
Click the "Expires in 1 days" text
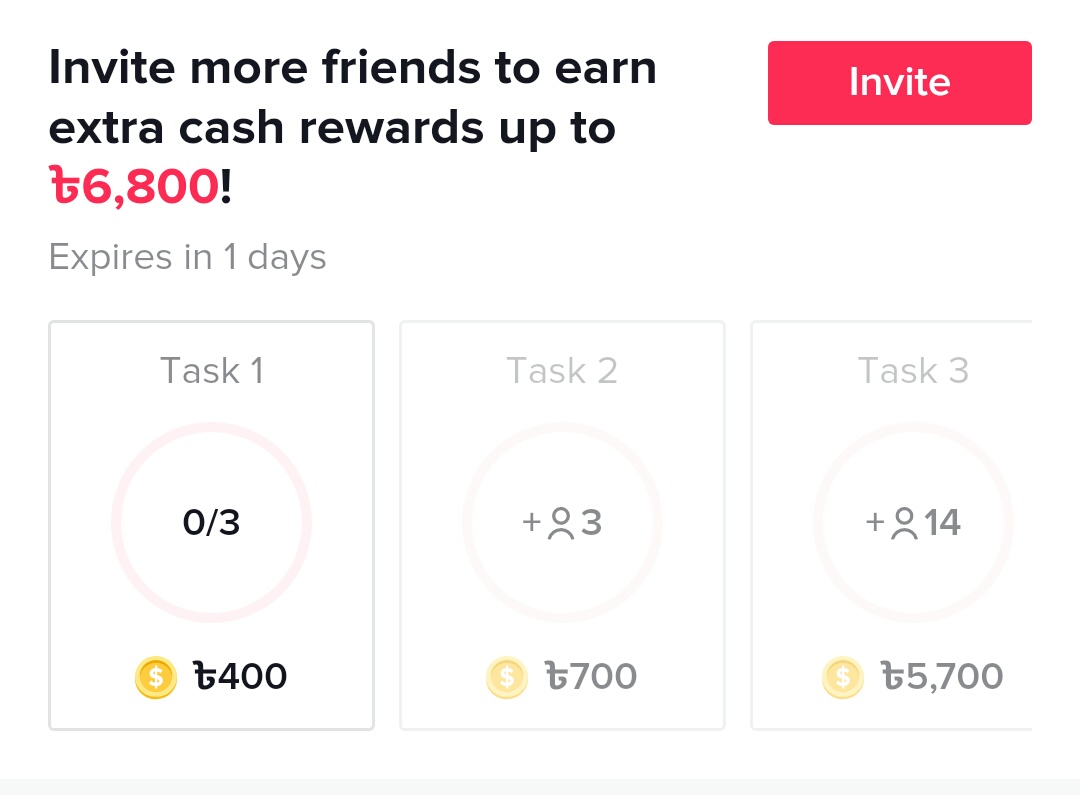click(x=187, y=258)
